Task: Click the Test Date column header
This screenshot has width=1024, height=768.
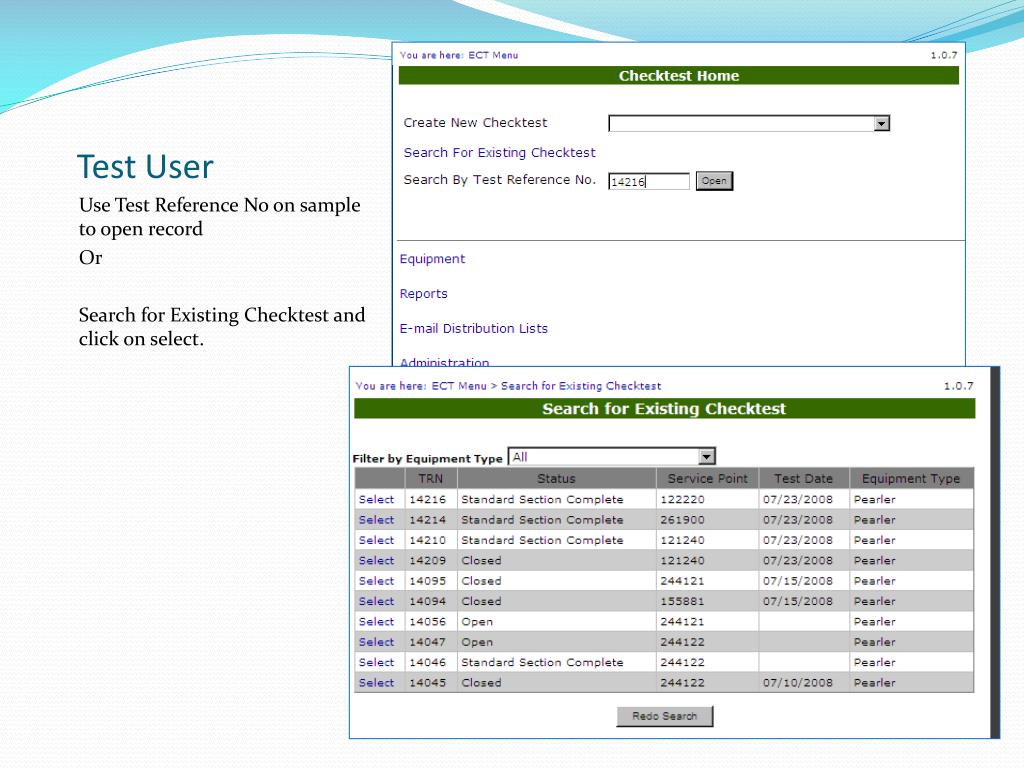Action: [x=804, y=479]
